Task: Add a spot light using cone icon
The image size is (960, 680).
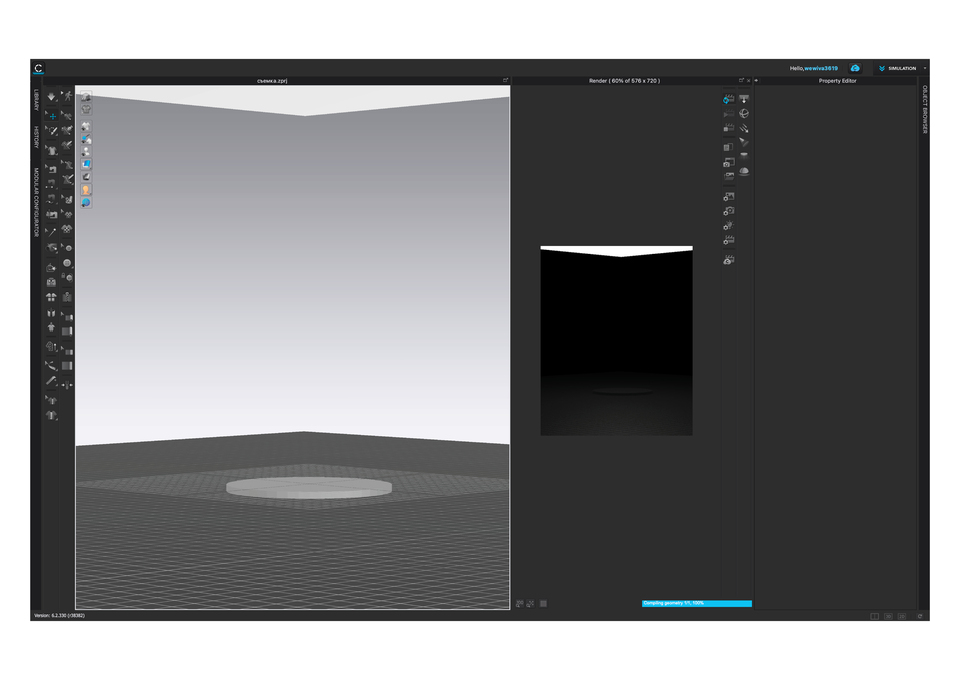Action: (x=744, y=142)
